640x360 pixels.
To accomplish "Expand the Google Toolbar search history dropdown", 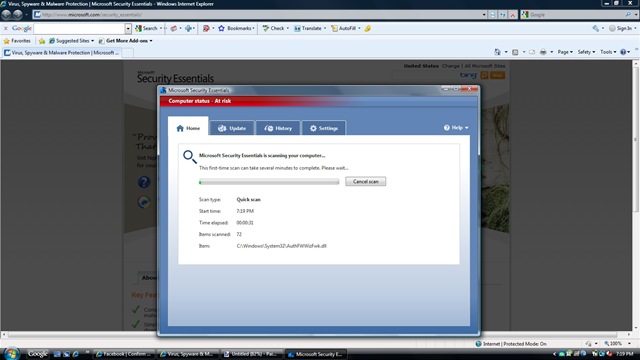I will coord(128,29).
